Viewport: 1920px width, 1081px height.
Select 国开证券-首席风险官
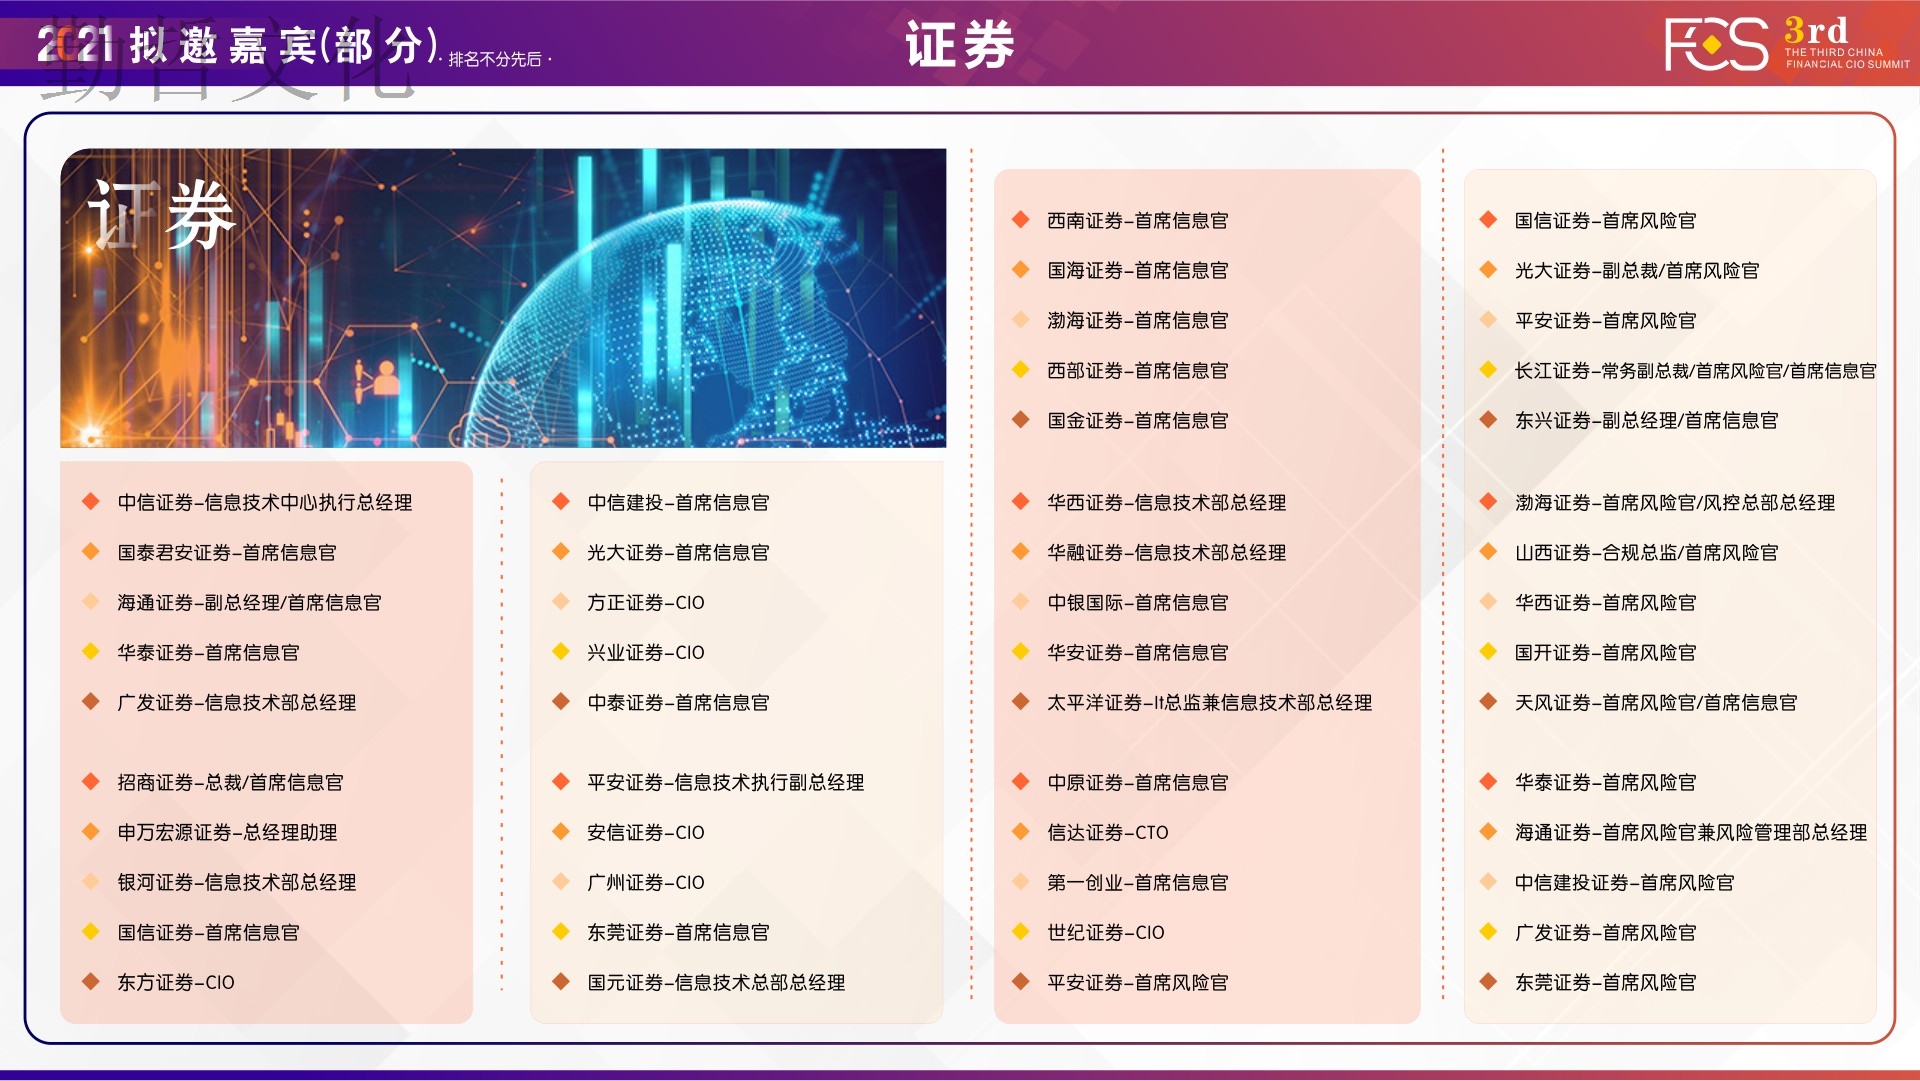tap(1606, 653)
